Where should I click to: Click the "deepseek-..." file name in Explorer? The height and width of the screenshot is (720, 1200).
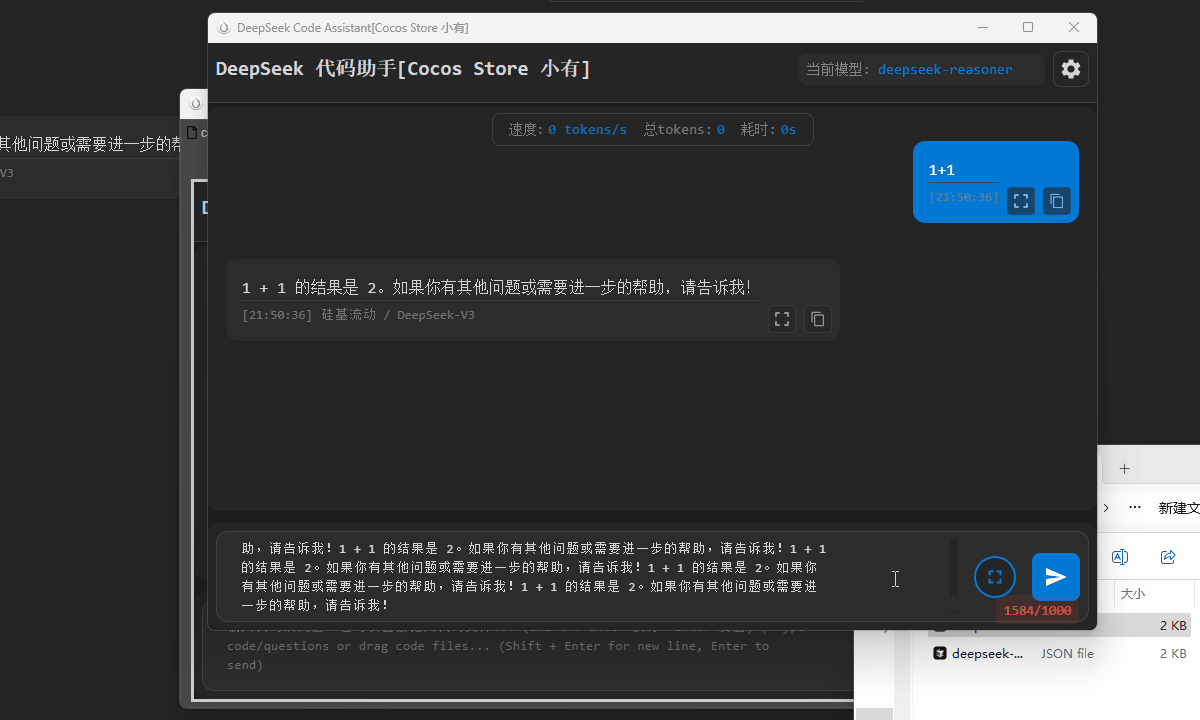click(x=987, y=654)
